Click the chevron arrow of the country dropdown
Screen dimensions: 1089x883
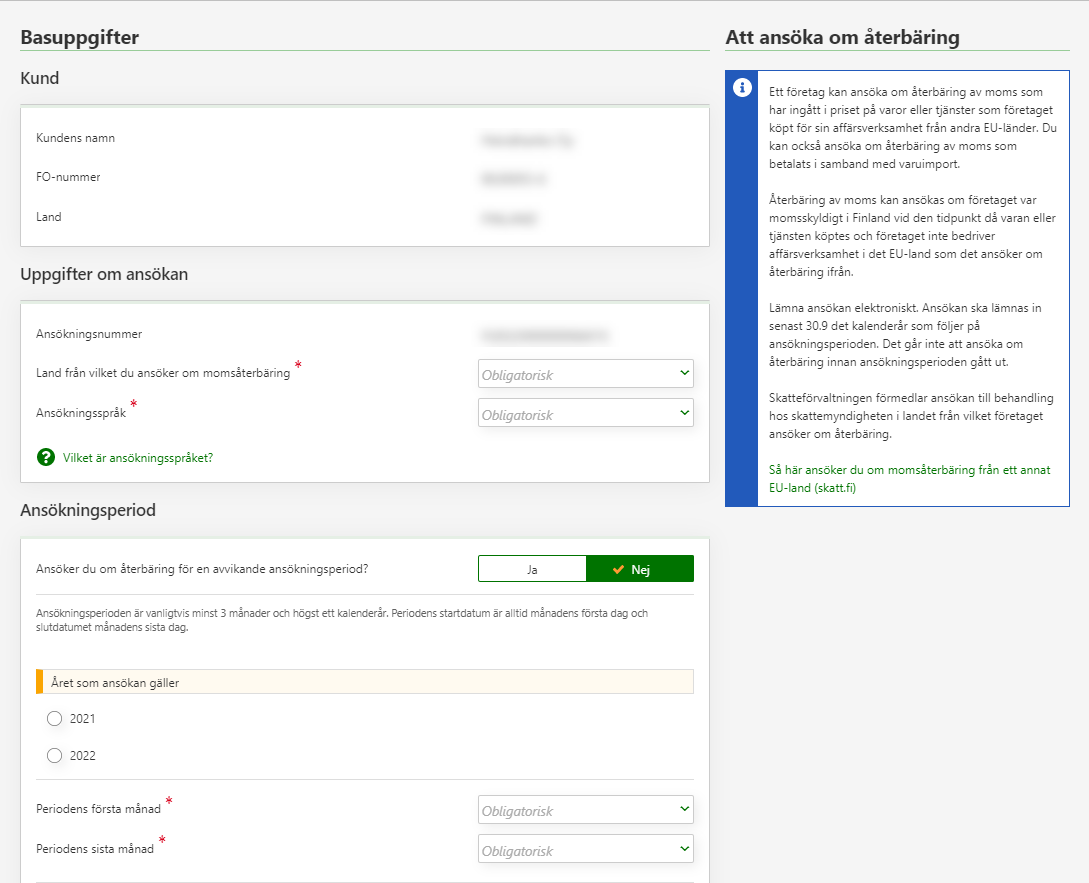click(684, 373)
